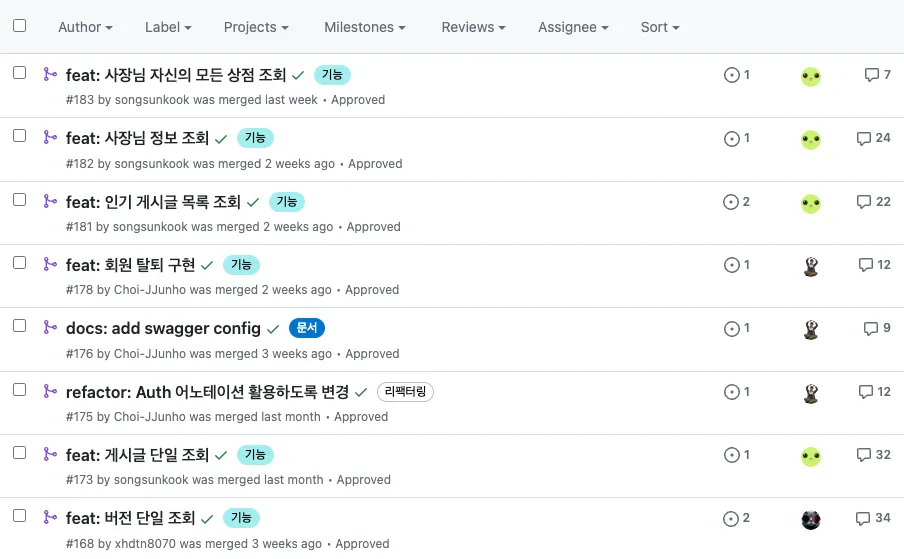
Task: Expand the Label filter dropdown
Action: (168, 27)
